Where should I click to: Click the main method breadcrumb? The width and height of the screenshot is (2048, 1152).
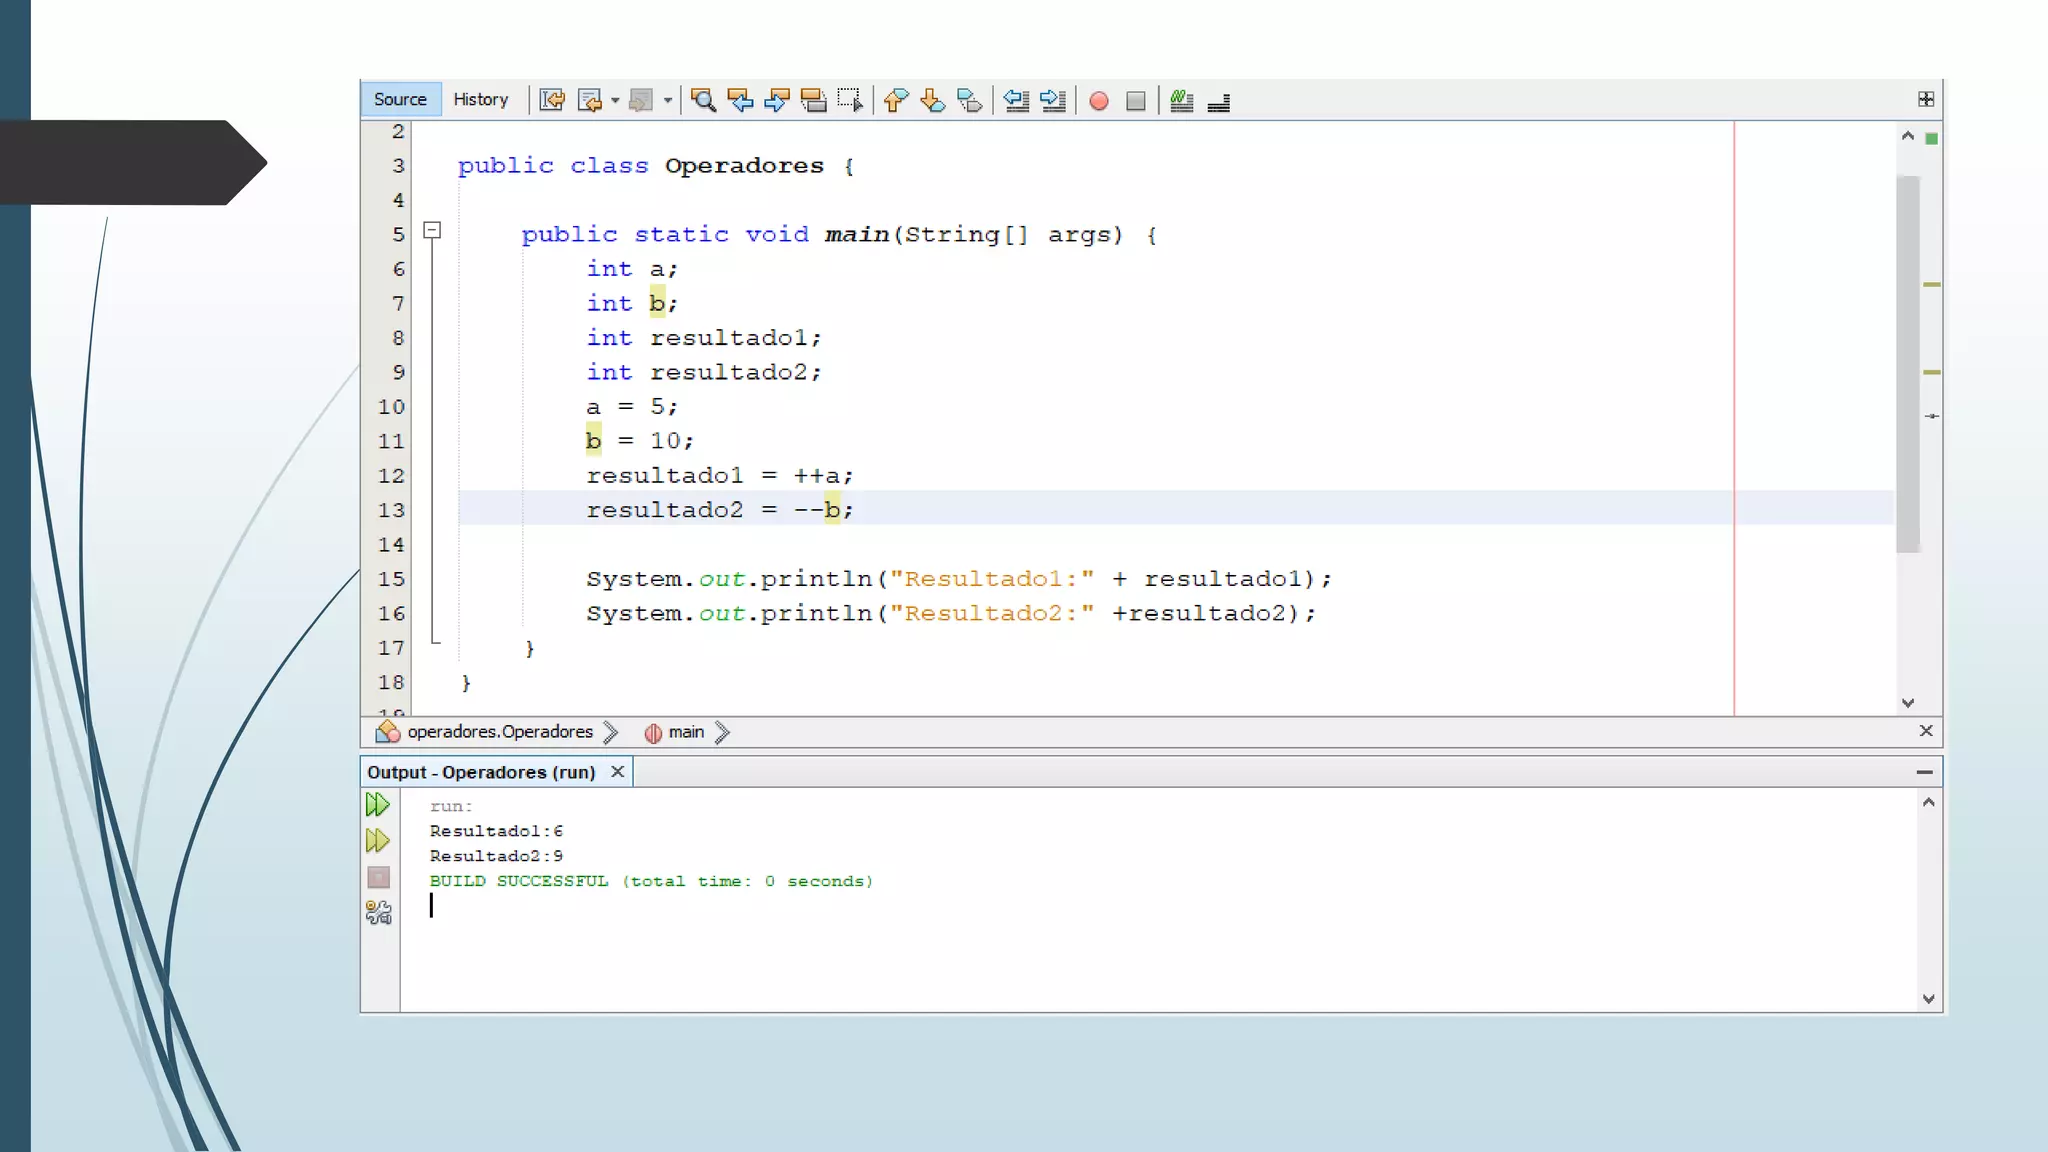[x=685, y=732]
